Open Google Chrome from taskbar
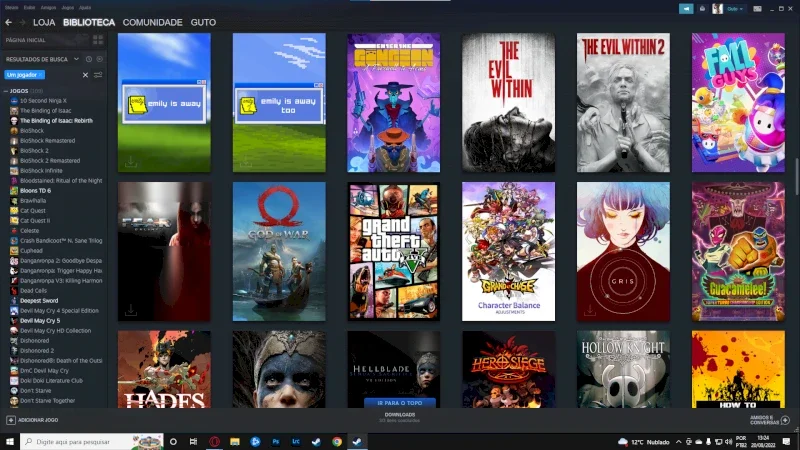The height and width of the screenshot is (450, 800). (337, 441)
